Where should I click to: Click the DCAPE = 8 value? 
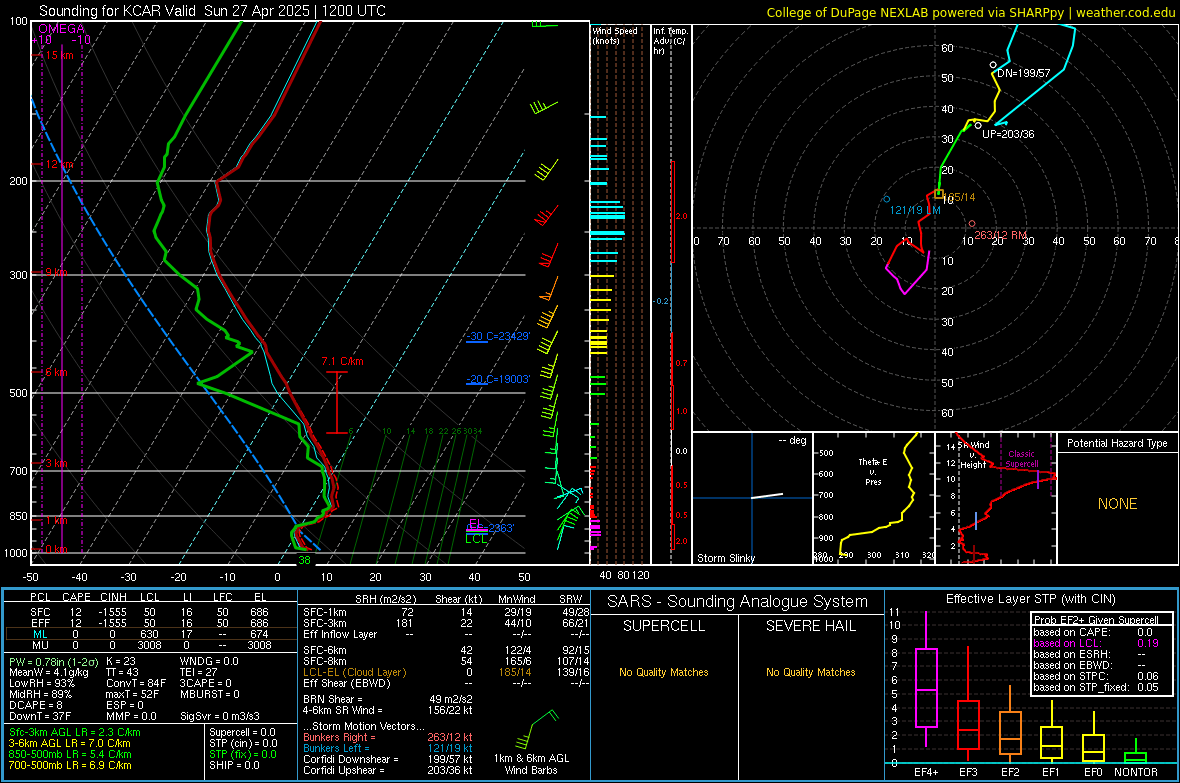pyautogui.click(x=35, y=705)
